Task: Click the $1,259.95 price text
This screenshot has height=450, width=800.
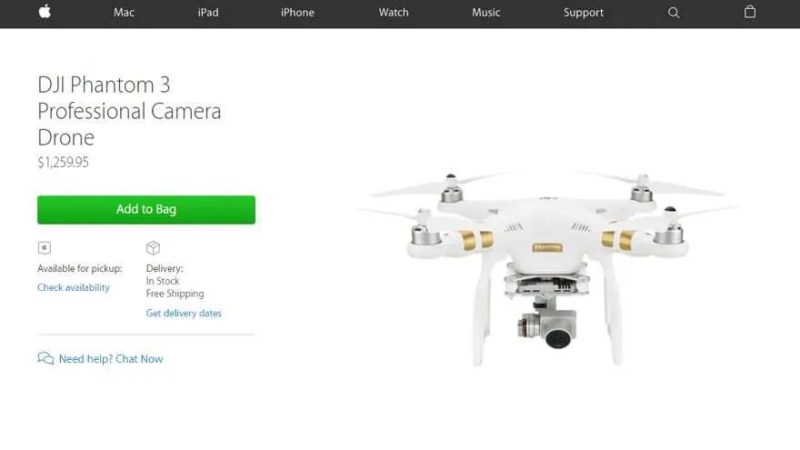Action: coord(63,162)
